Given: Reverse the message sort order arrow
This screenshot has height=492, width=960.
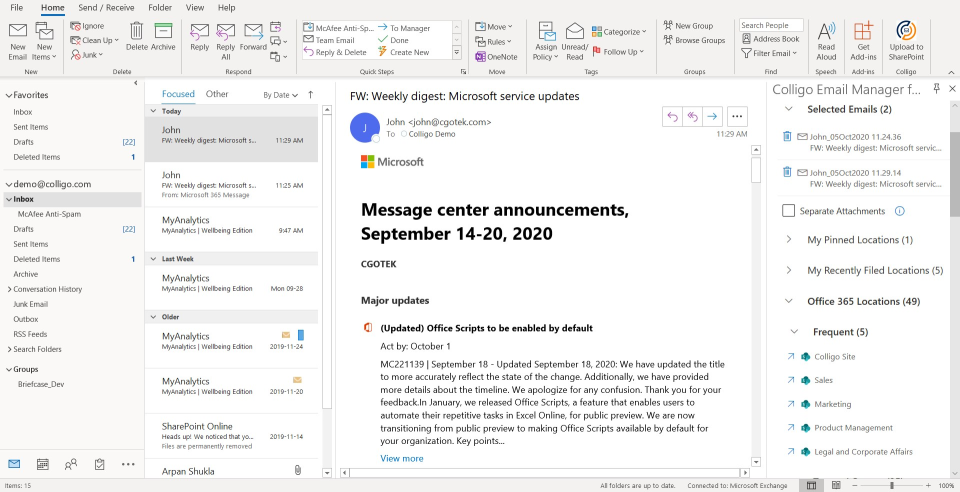Looking at the screenshot, I should coord(310,94).
